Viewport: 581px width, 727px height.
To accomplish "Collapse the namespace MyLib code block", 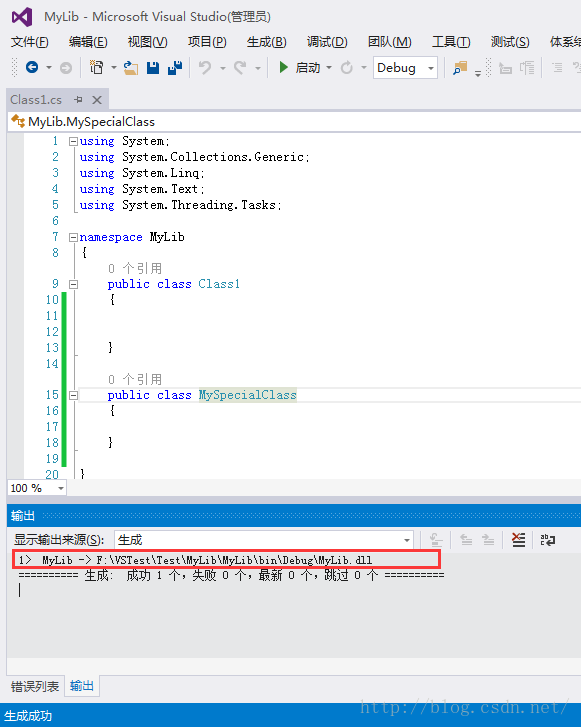I will coord(73,237).
